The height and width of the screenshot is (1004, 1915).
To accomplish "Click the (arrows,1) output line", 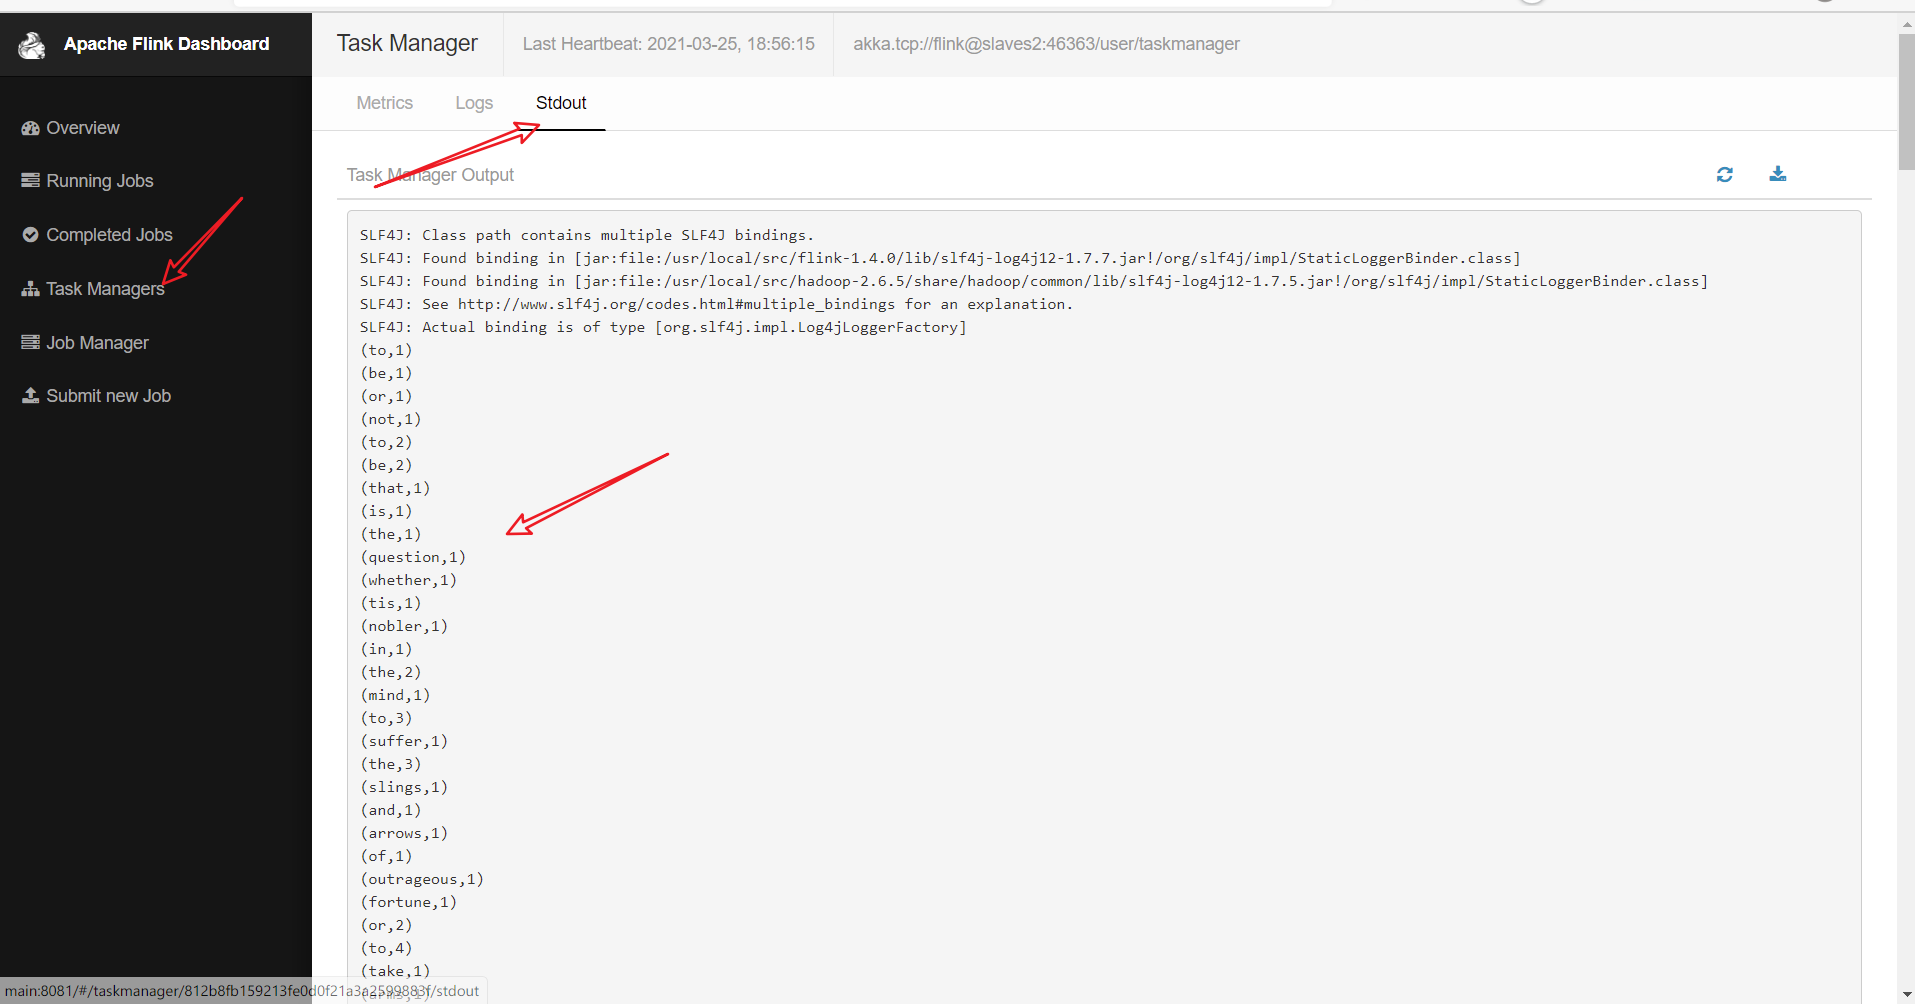I will 404,833.
